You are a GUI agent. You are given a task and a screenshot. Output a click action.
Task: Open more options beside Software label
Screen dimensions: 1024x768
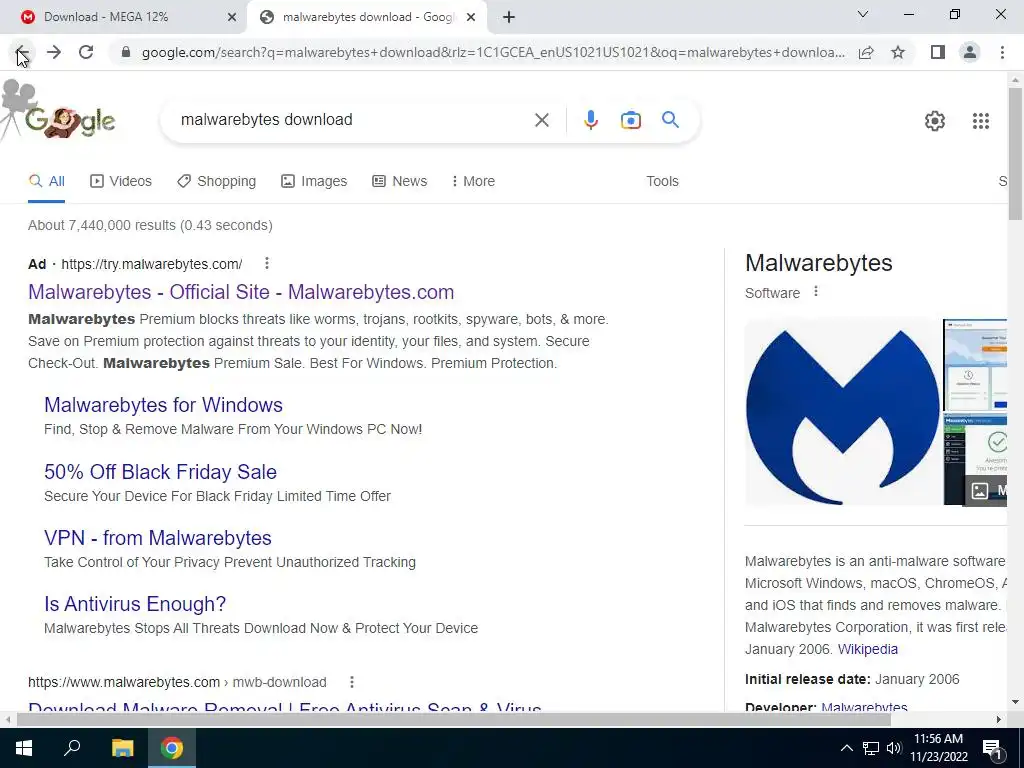pyautogui.click(x=816, y=292)
